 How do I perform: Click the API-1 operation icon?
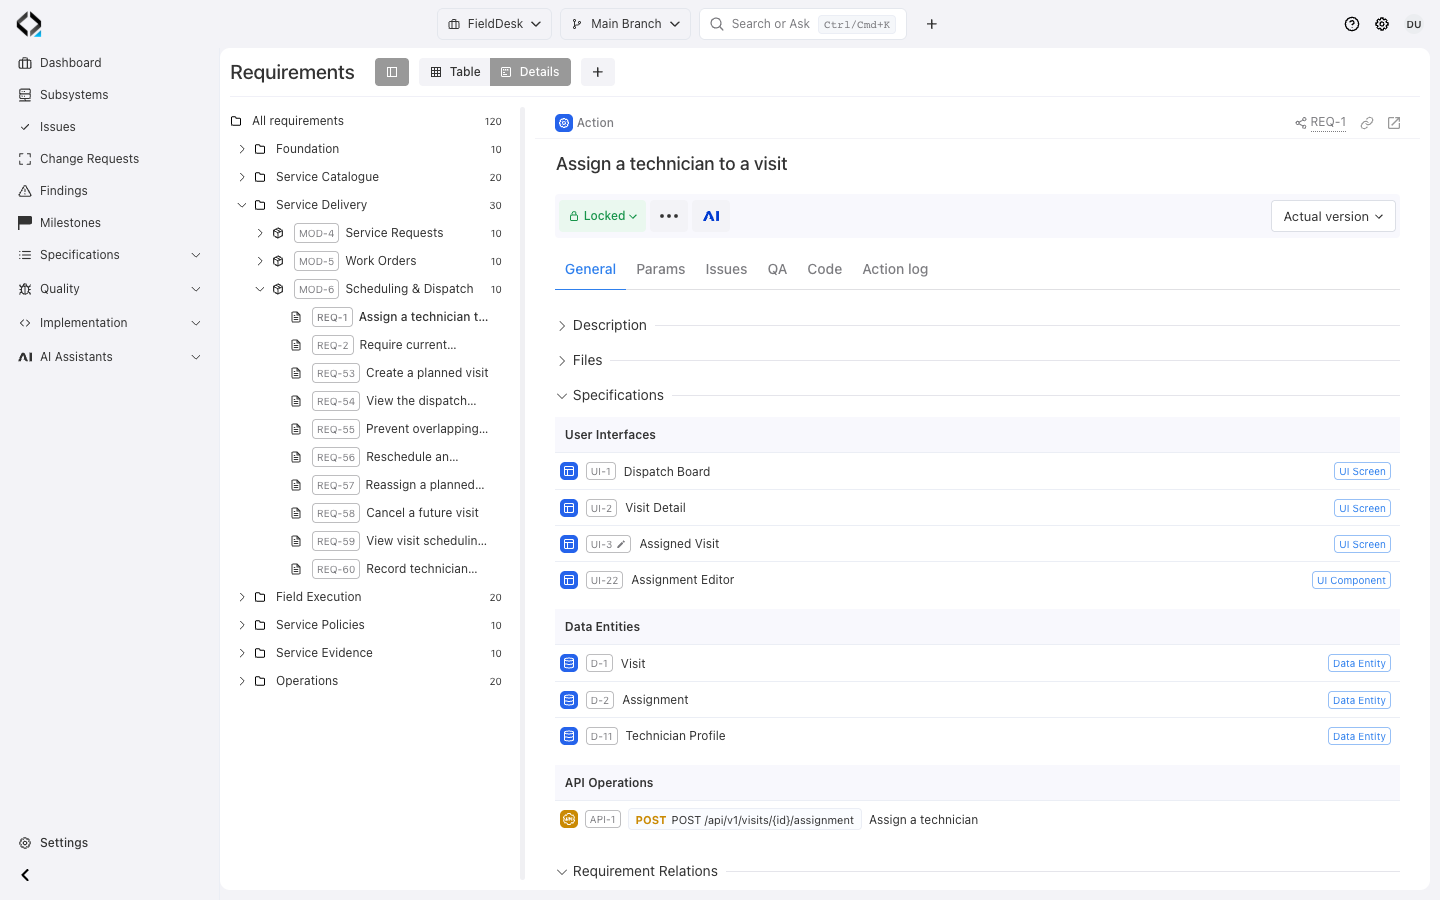[569, 819]
